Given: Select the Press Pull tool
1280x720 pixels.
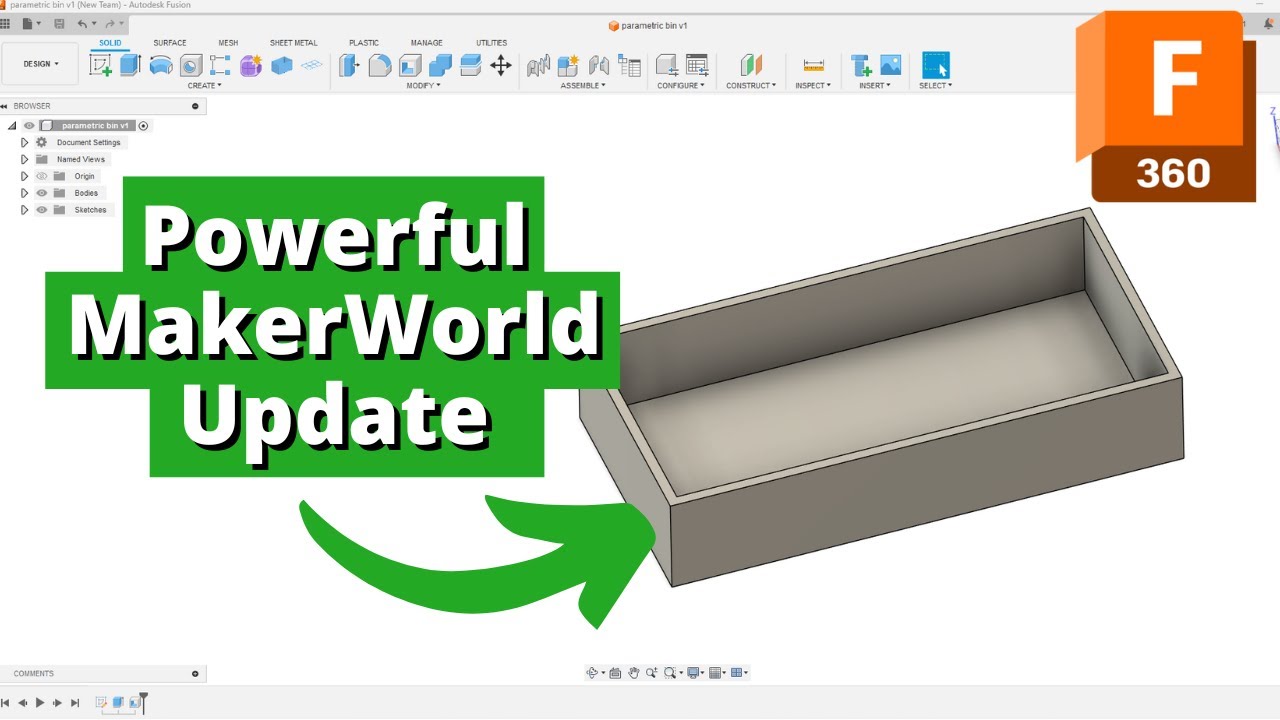Looking at the screenshot, I should 349,66.
